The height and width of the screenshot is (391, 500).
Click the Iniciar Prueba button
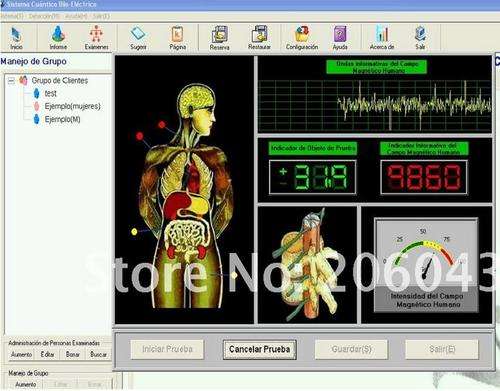[x=167, y=349]
